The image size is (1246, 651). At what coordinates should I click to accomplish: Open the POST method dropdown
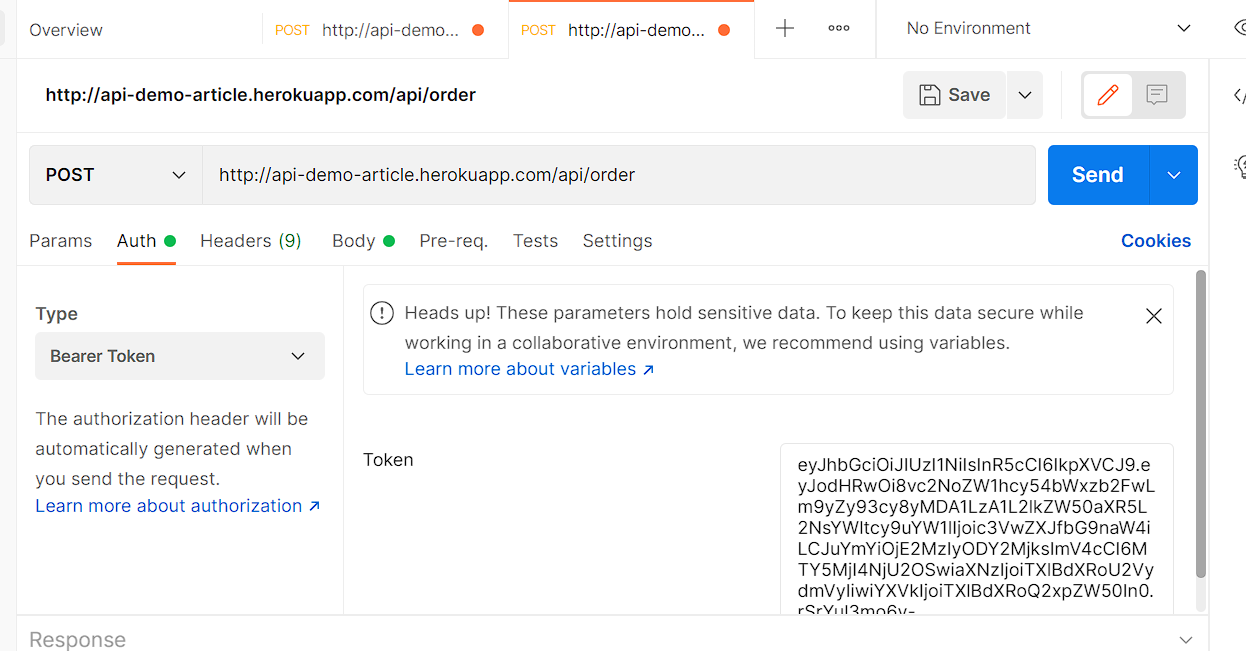tap(116, 175)
